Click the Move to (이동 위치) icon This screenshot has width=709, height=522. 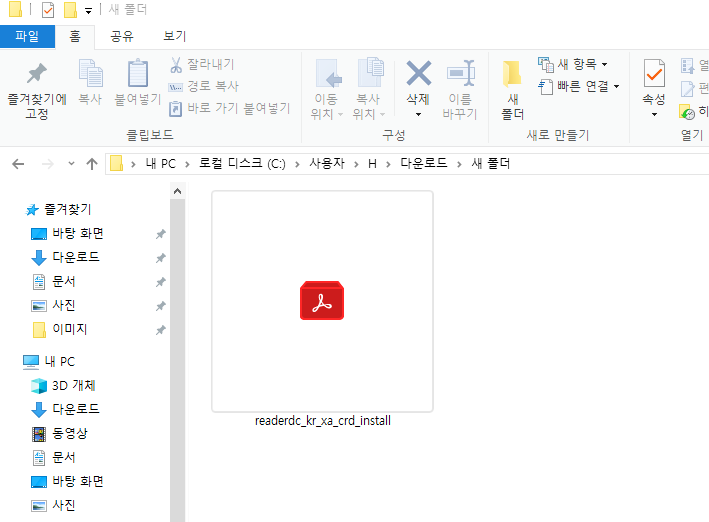click(x=328, y=73)
